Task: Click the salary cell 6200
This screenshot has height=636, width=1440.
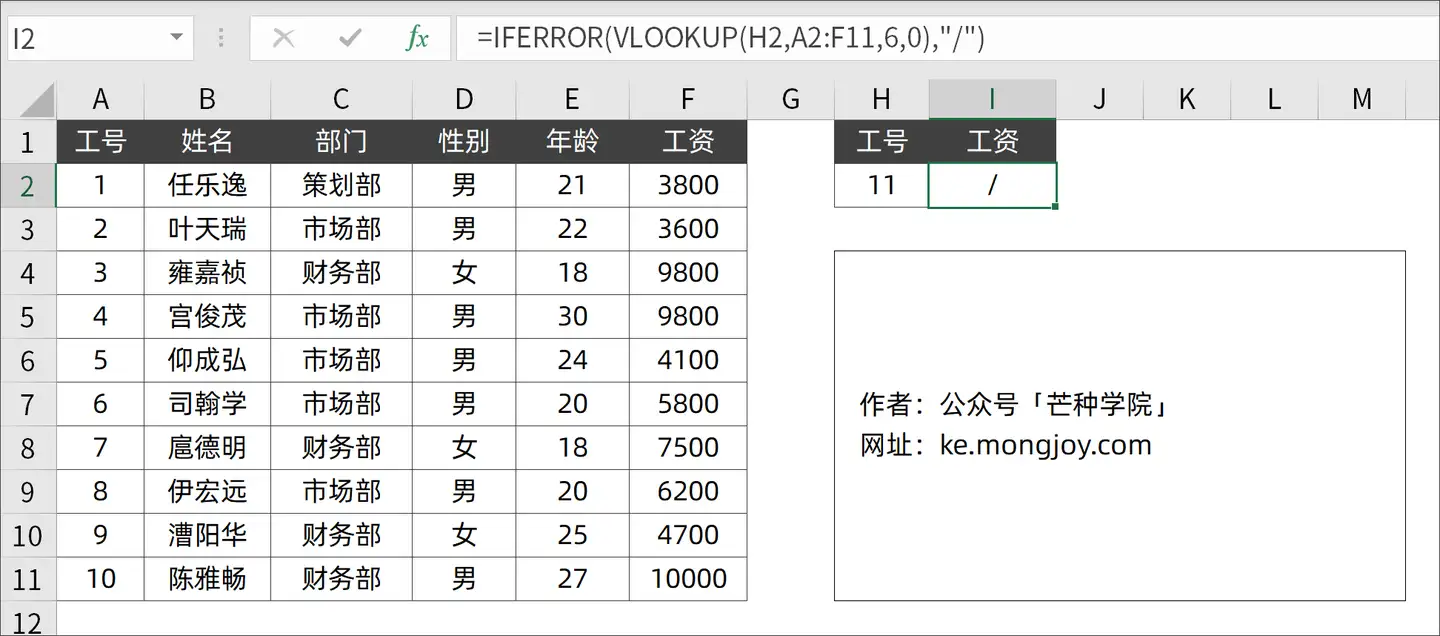Action: [x=688, y=491]
